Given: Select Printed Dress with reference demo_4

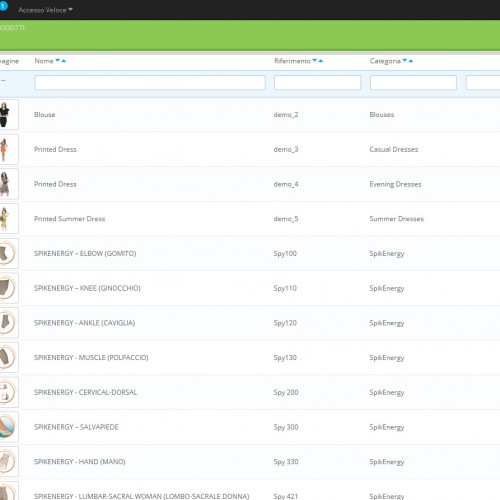Looking at the screenshot, I should (55, 184).
